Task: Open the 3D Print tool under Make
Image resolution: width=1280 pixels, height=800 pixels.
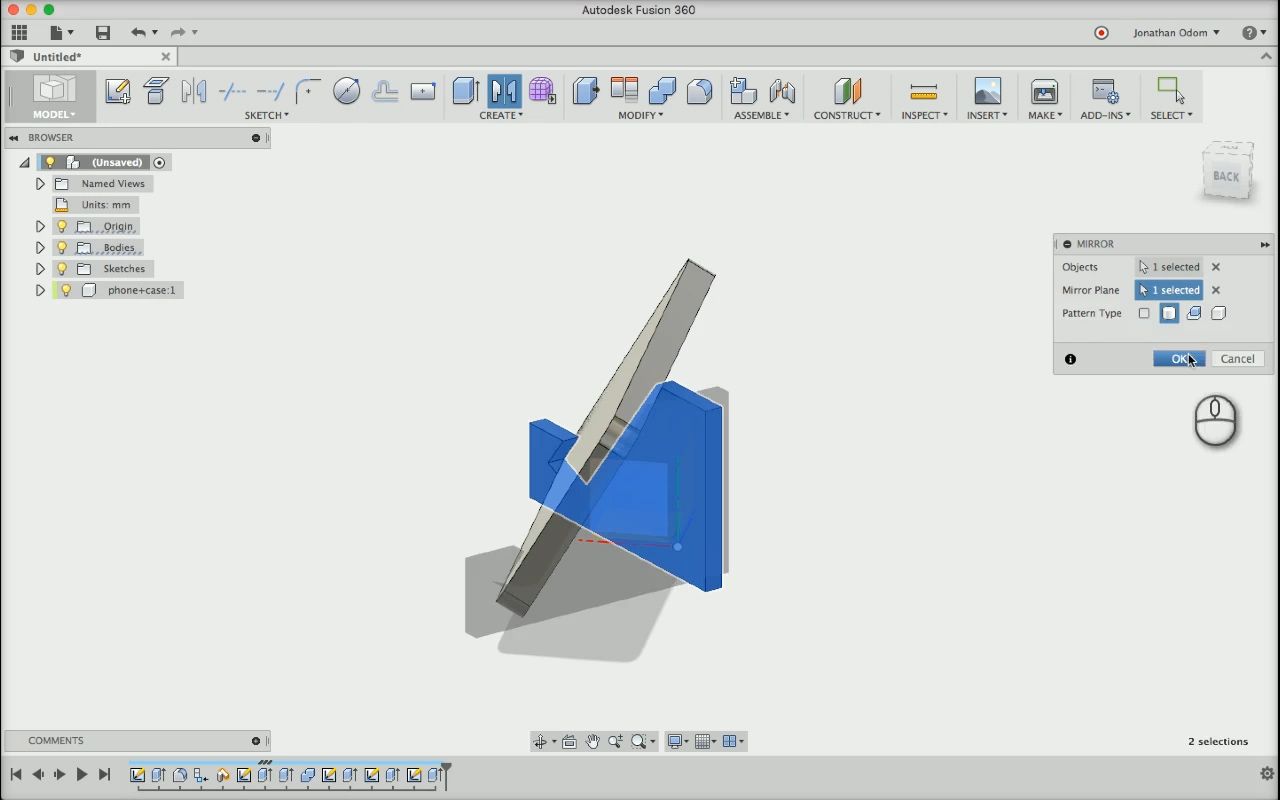Action: tap(1044, 91)
